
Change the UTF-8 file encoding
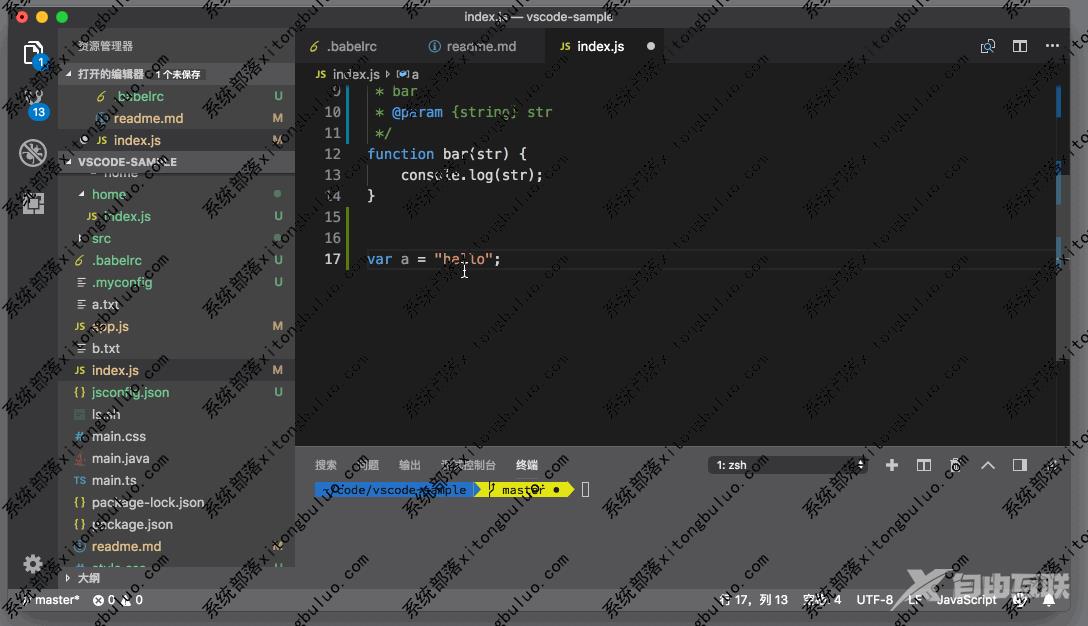[x=874, y=600]
